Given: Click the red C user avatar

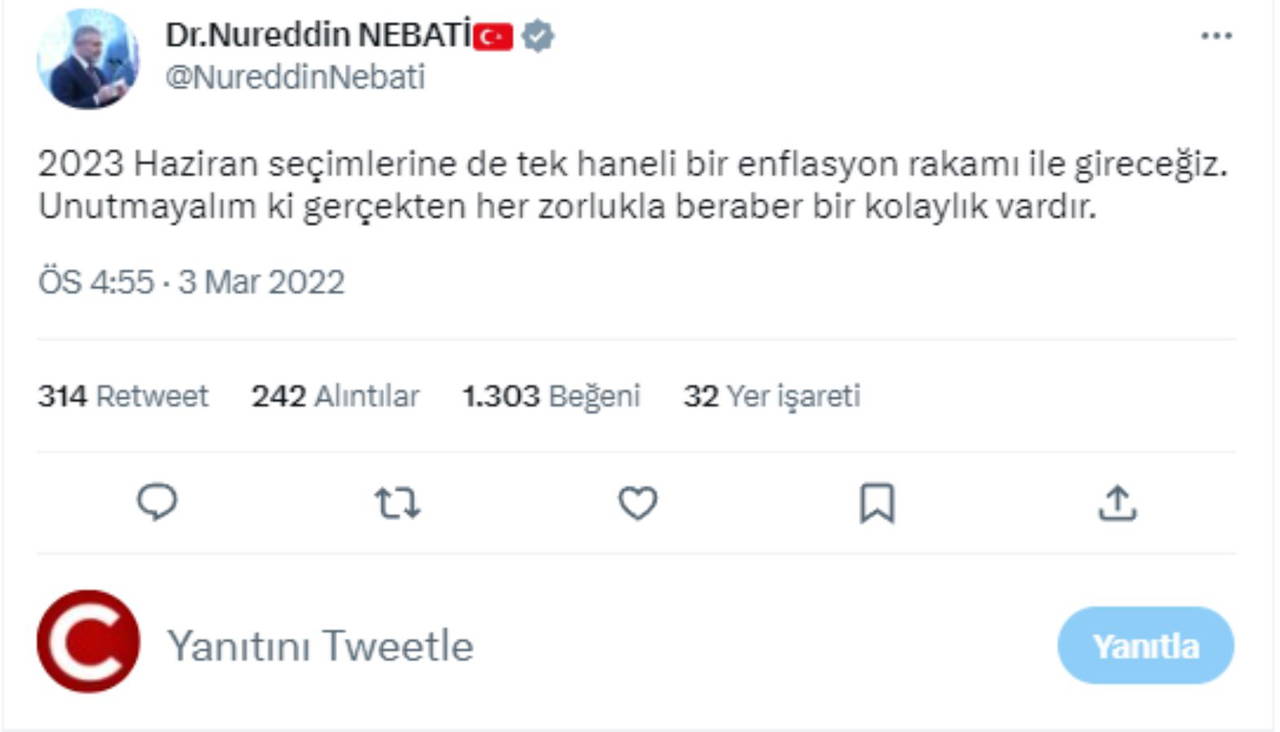Looking at the screenshot, I should click(x=88, y=642).
